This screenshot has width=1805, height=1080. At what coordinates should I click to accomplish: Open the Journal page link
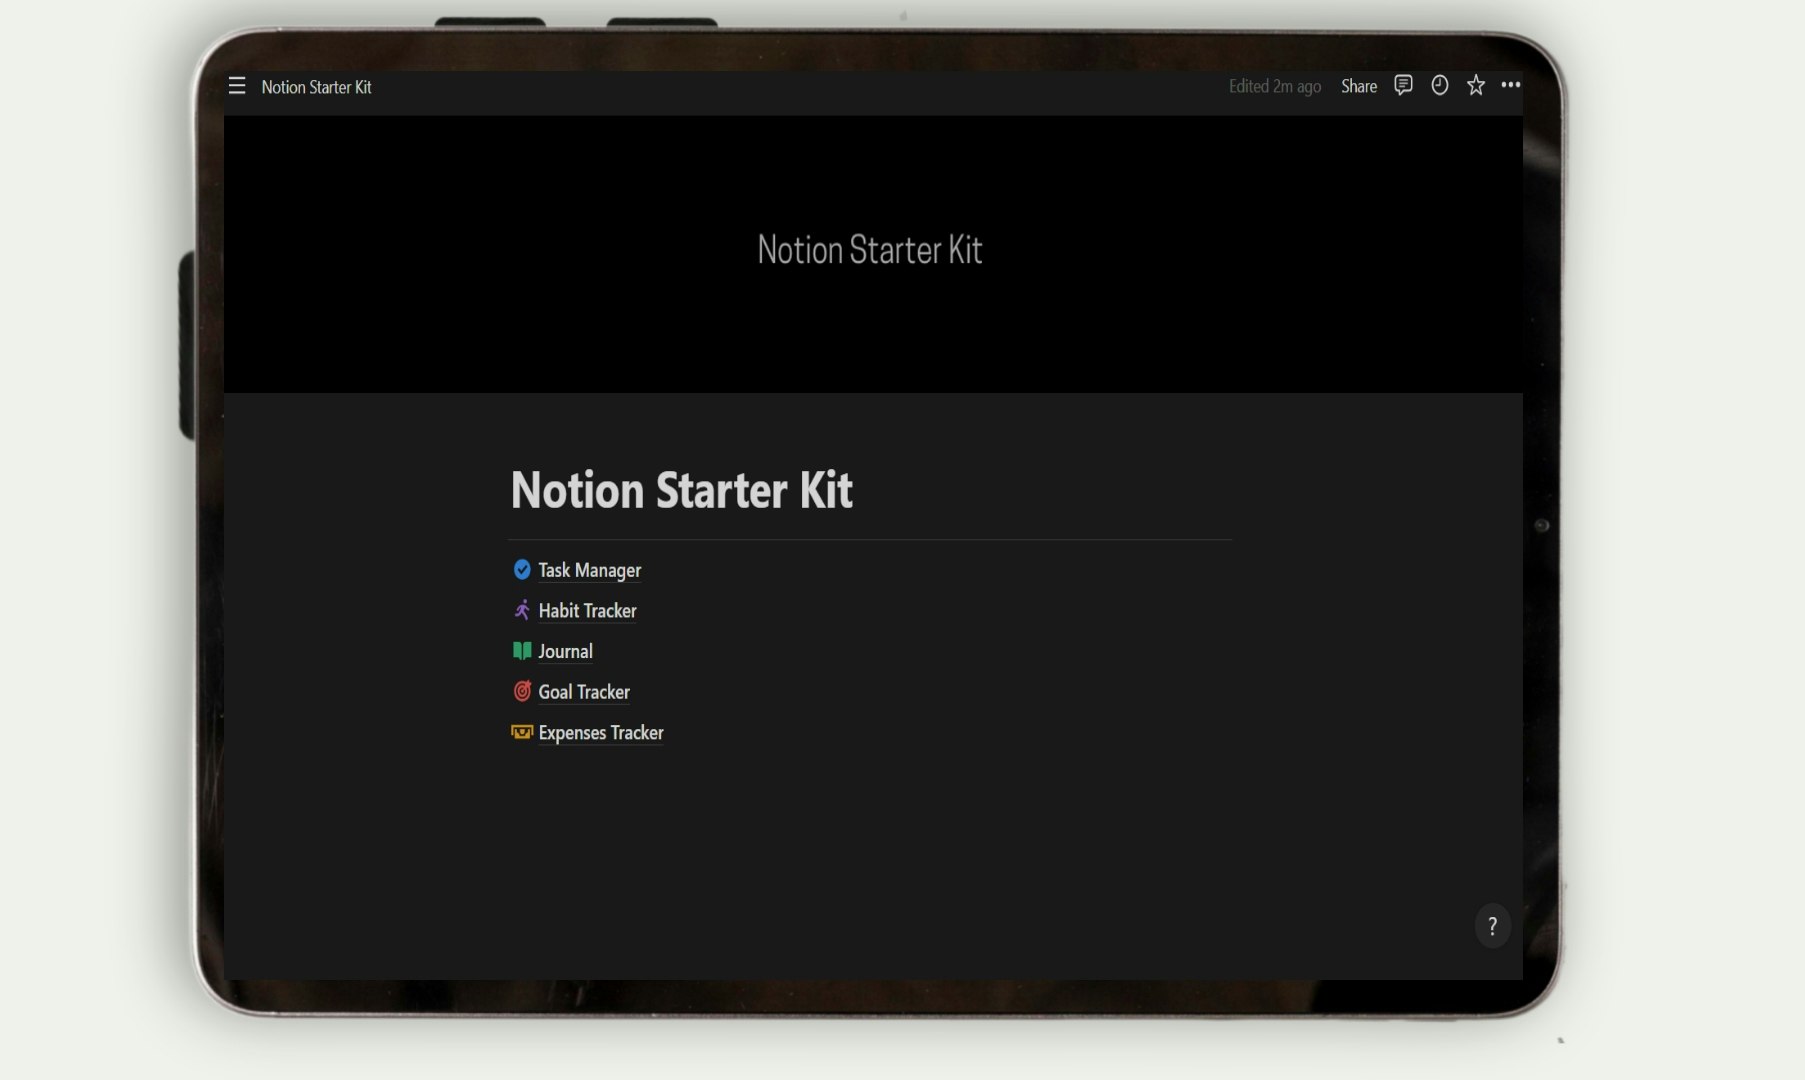click(x=565, y=651)
